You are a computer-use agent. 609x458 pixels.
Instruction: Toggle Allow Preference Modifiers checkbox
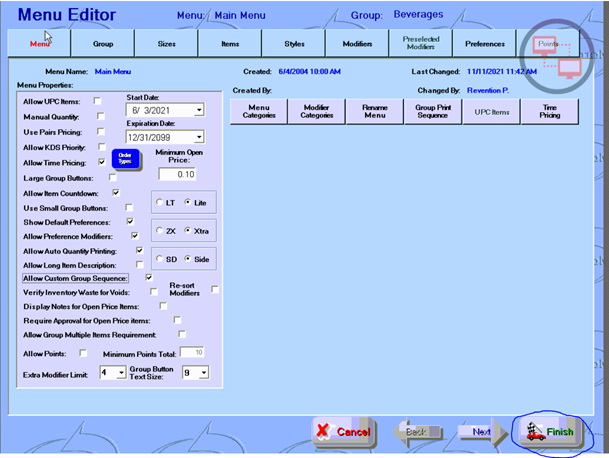[135, 236]
